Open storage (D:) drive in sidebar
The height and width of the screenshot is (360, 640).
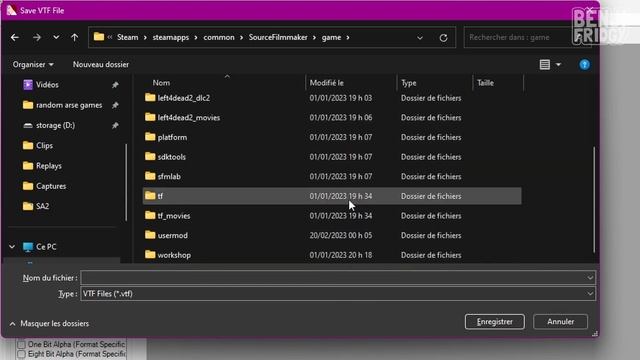(x=55, y=125)
